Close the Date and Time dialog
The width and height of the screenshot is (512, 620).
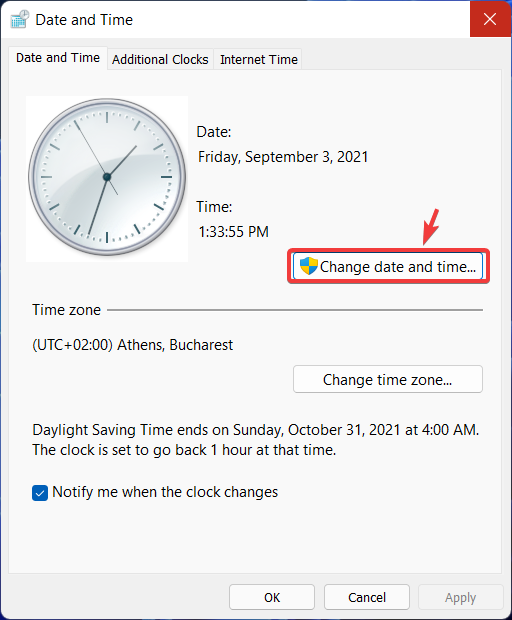(490, 19)
